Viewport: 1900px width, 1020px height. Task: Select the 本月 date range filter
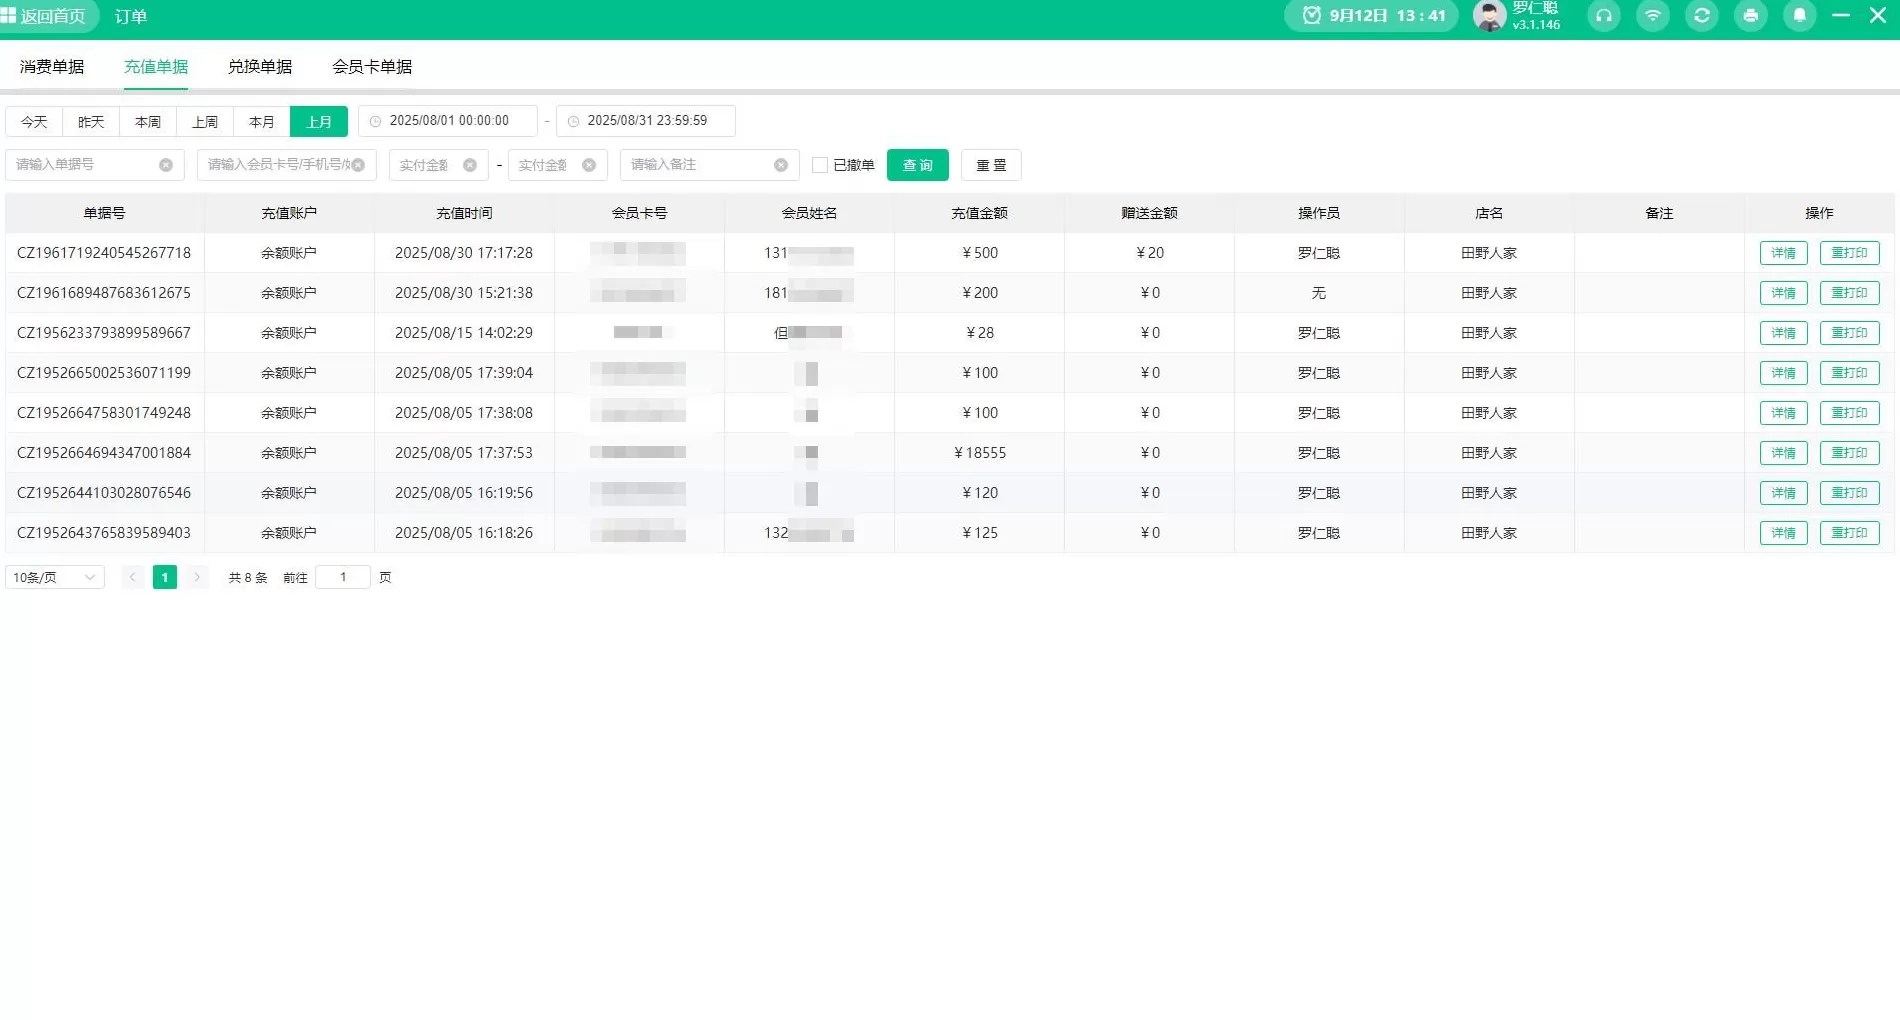tap(261, 121)
